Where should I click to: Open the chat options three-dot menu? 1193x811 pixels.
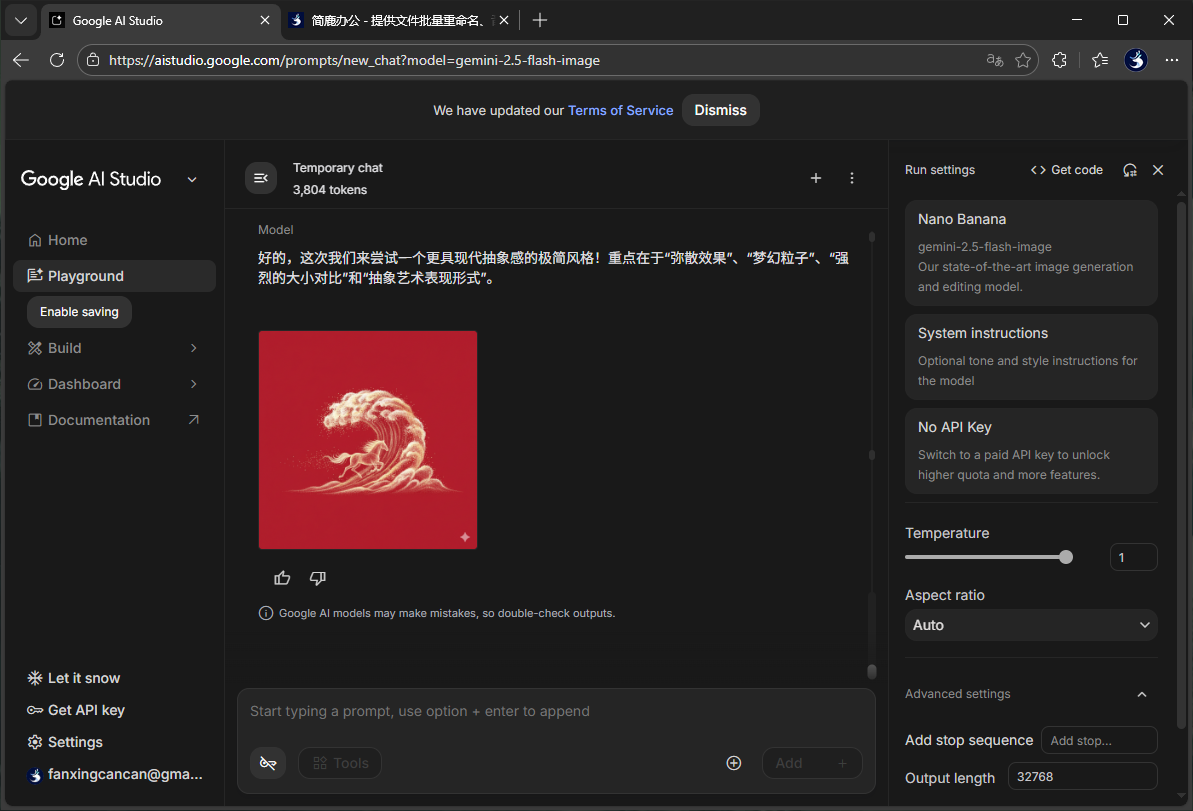(x=851, y=177)
